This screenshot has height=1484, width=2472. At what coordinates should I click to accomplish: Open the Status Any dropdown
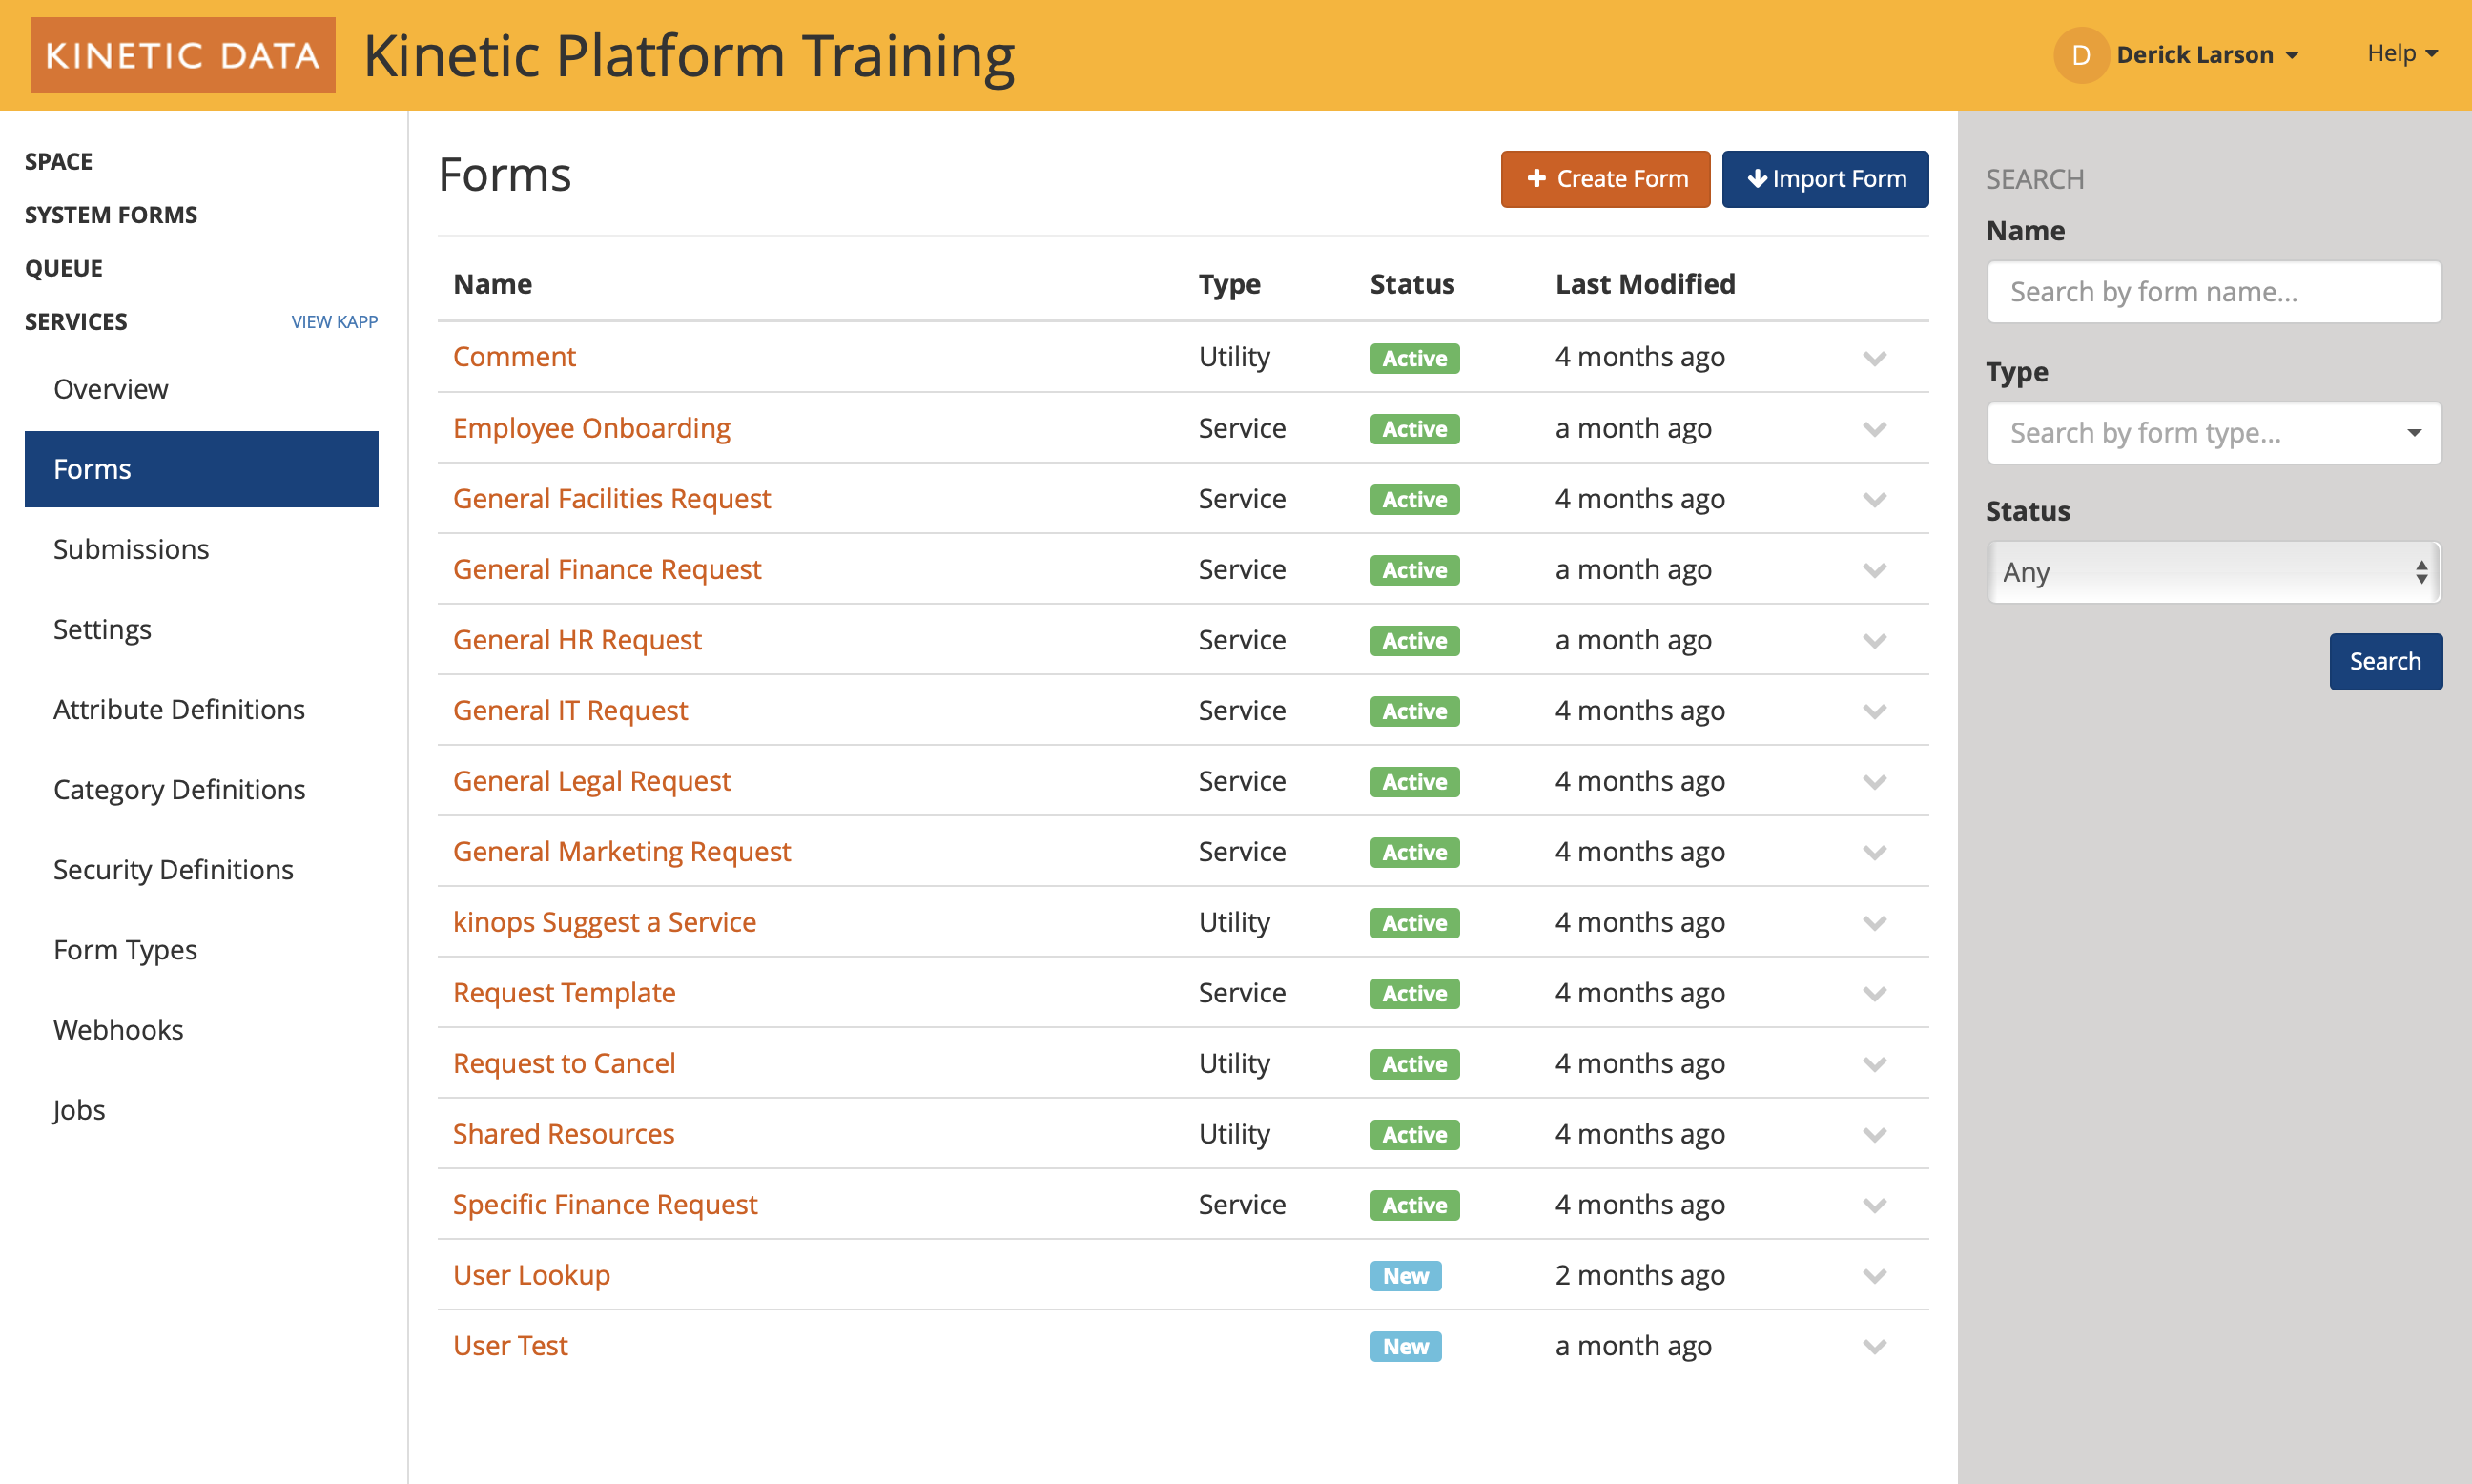[x=2213, y=572]
